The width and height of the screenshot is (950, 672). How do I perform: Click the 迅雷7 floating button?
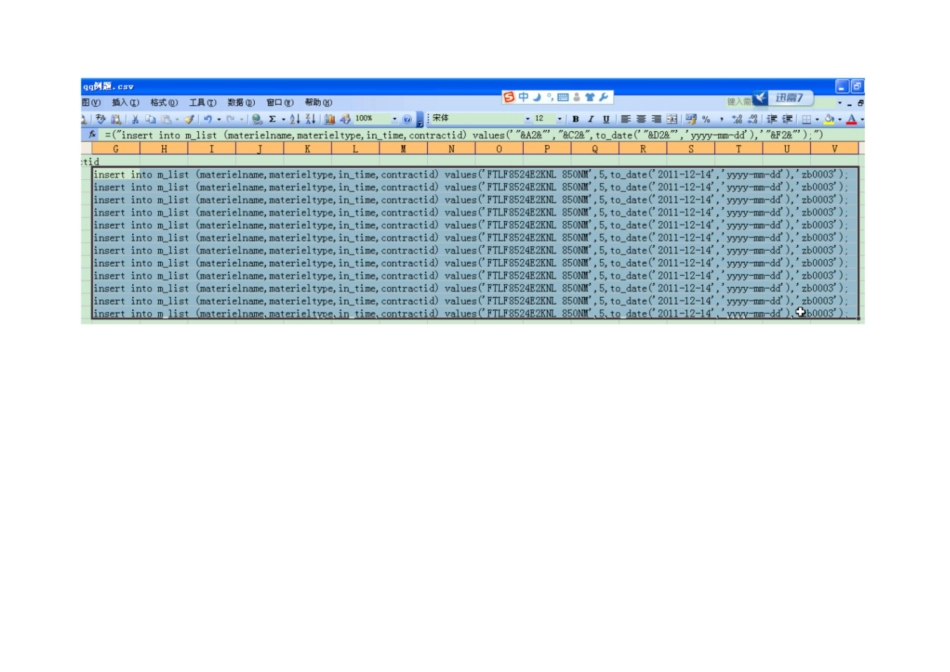[783, 98]
